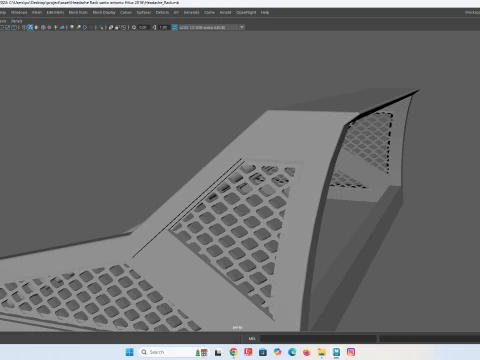Toggle the View Transform color management icon
Image resolution: width=480 pixels, height=360 pixels.
174,27
